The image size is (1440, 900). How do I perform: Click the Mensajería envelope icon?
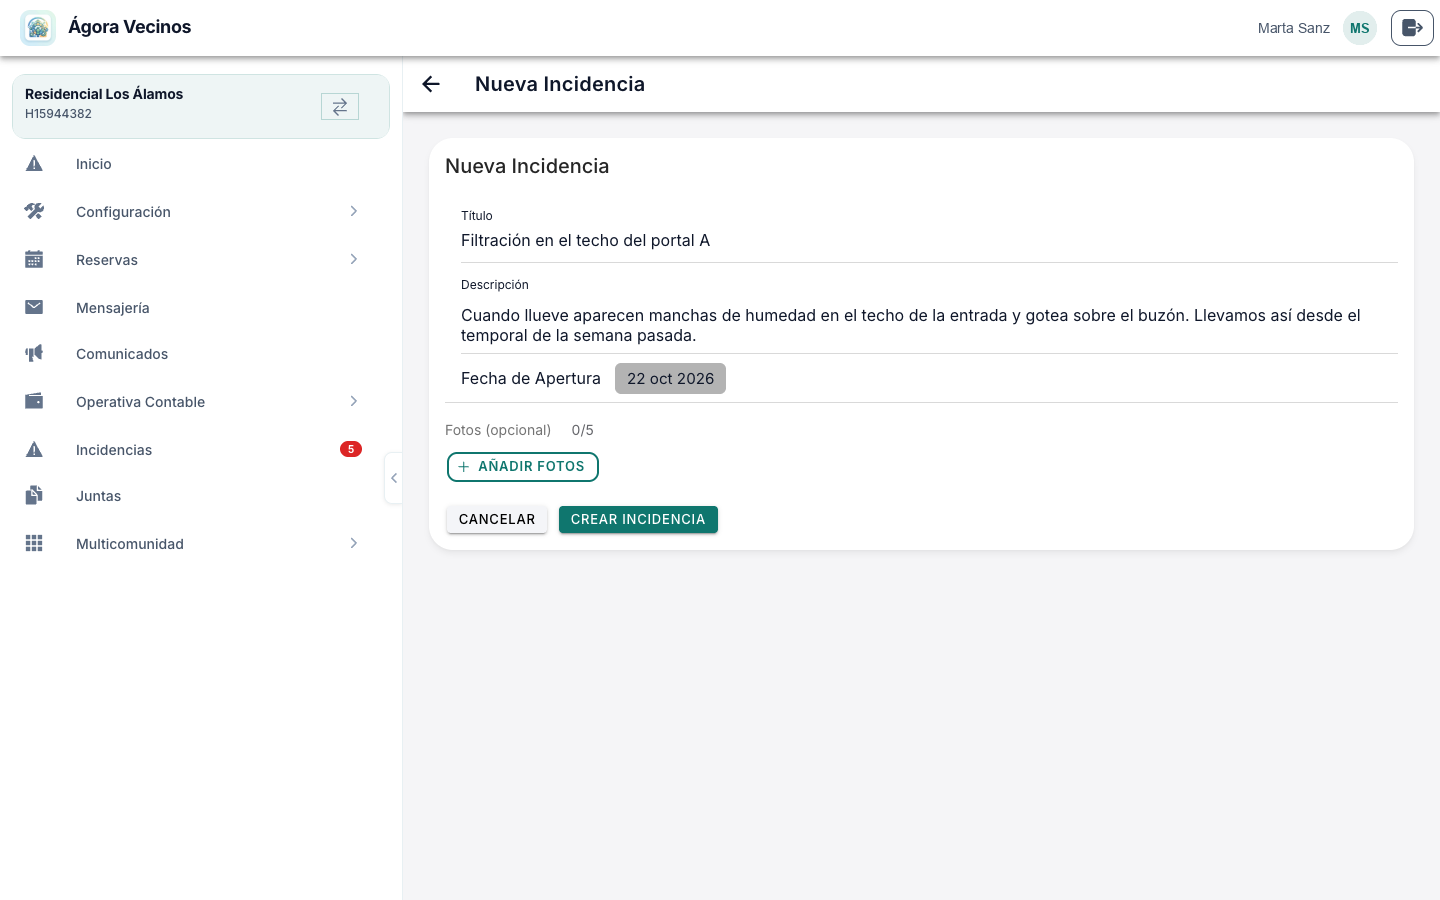pos(34,307)
